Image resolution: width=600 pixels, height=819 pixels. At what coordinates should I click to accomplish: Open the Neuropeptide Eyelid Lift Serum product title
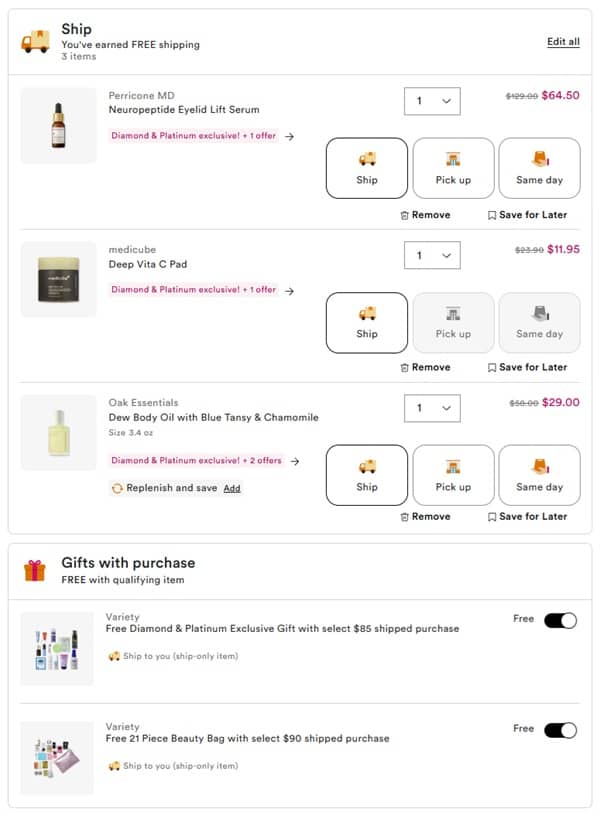point(183,110)
